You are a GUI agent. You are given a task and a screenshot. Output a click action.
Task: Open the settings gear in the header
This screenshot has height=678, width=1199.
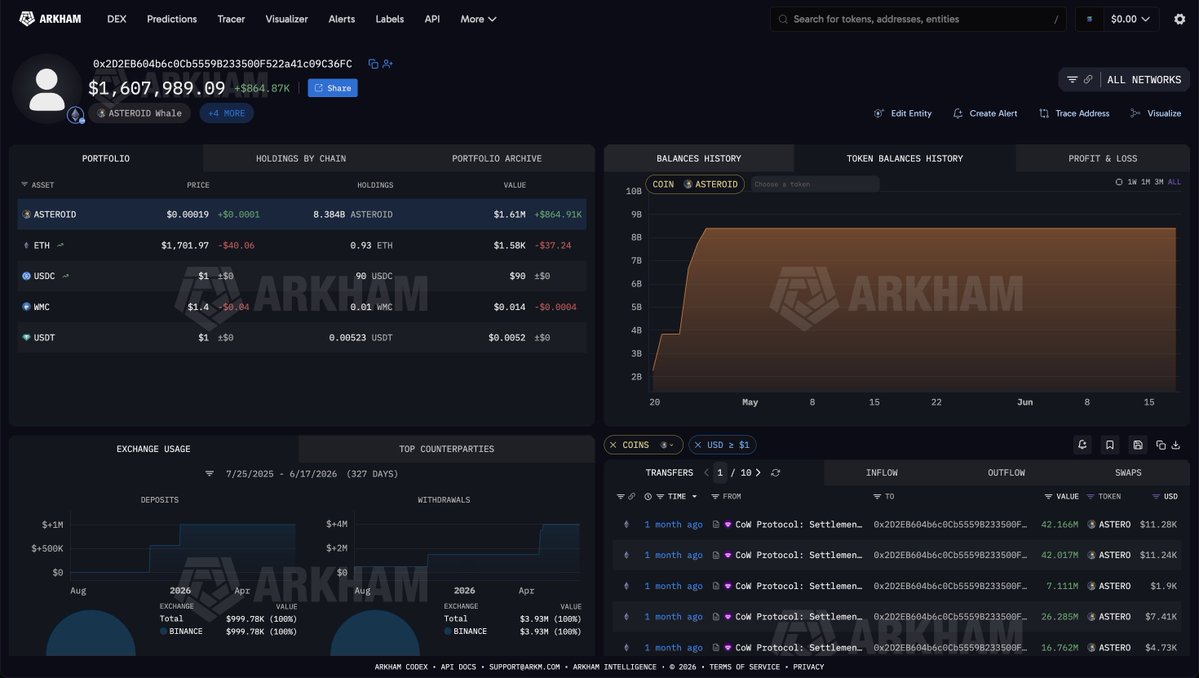tap(1179, 19)
